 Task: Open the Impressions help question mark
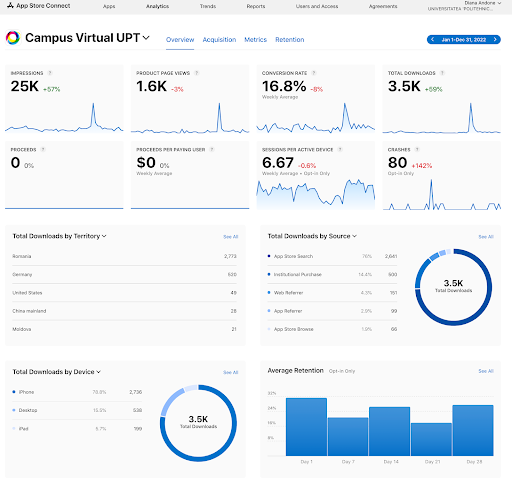point(50,73)
